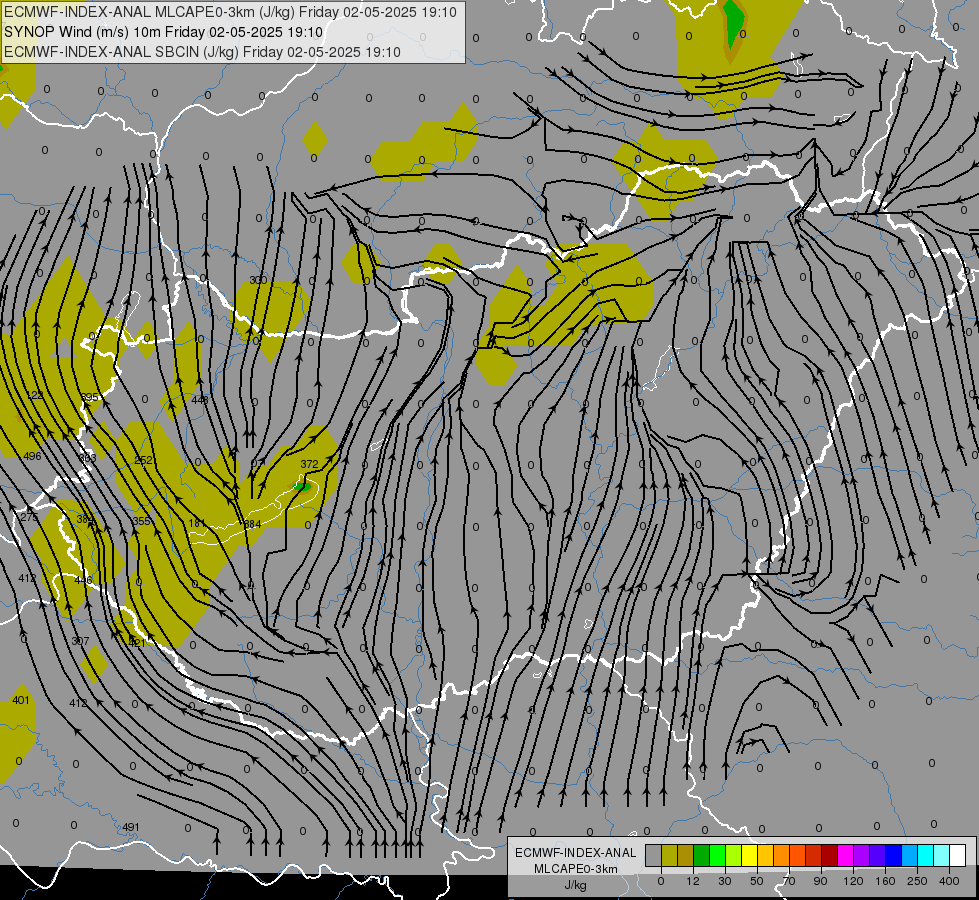Image resolution: width=979 pixels, height=900 pixels.
Task: Click the 50 tick label in legend
Action: pos(757,881)
